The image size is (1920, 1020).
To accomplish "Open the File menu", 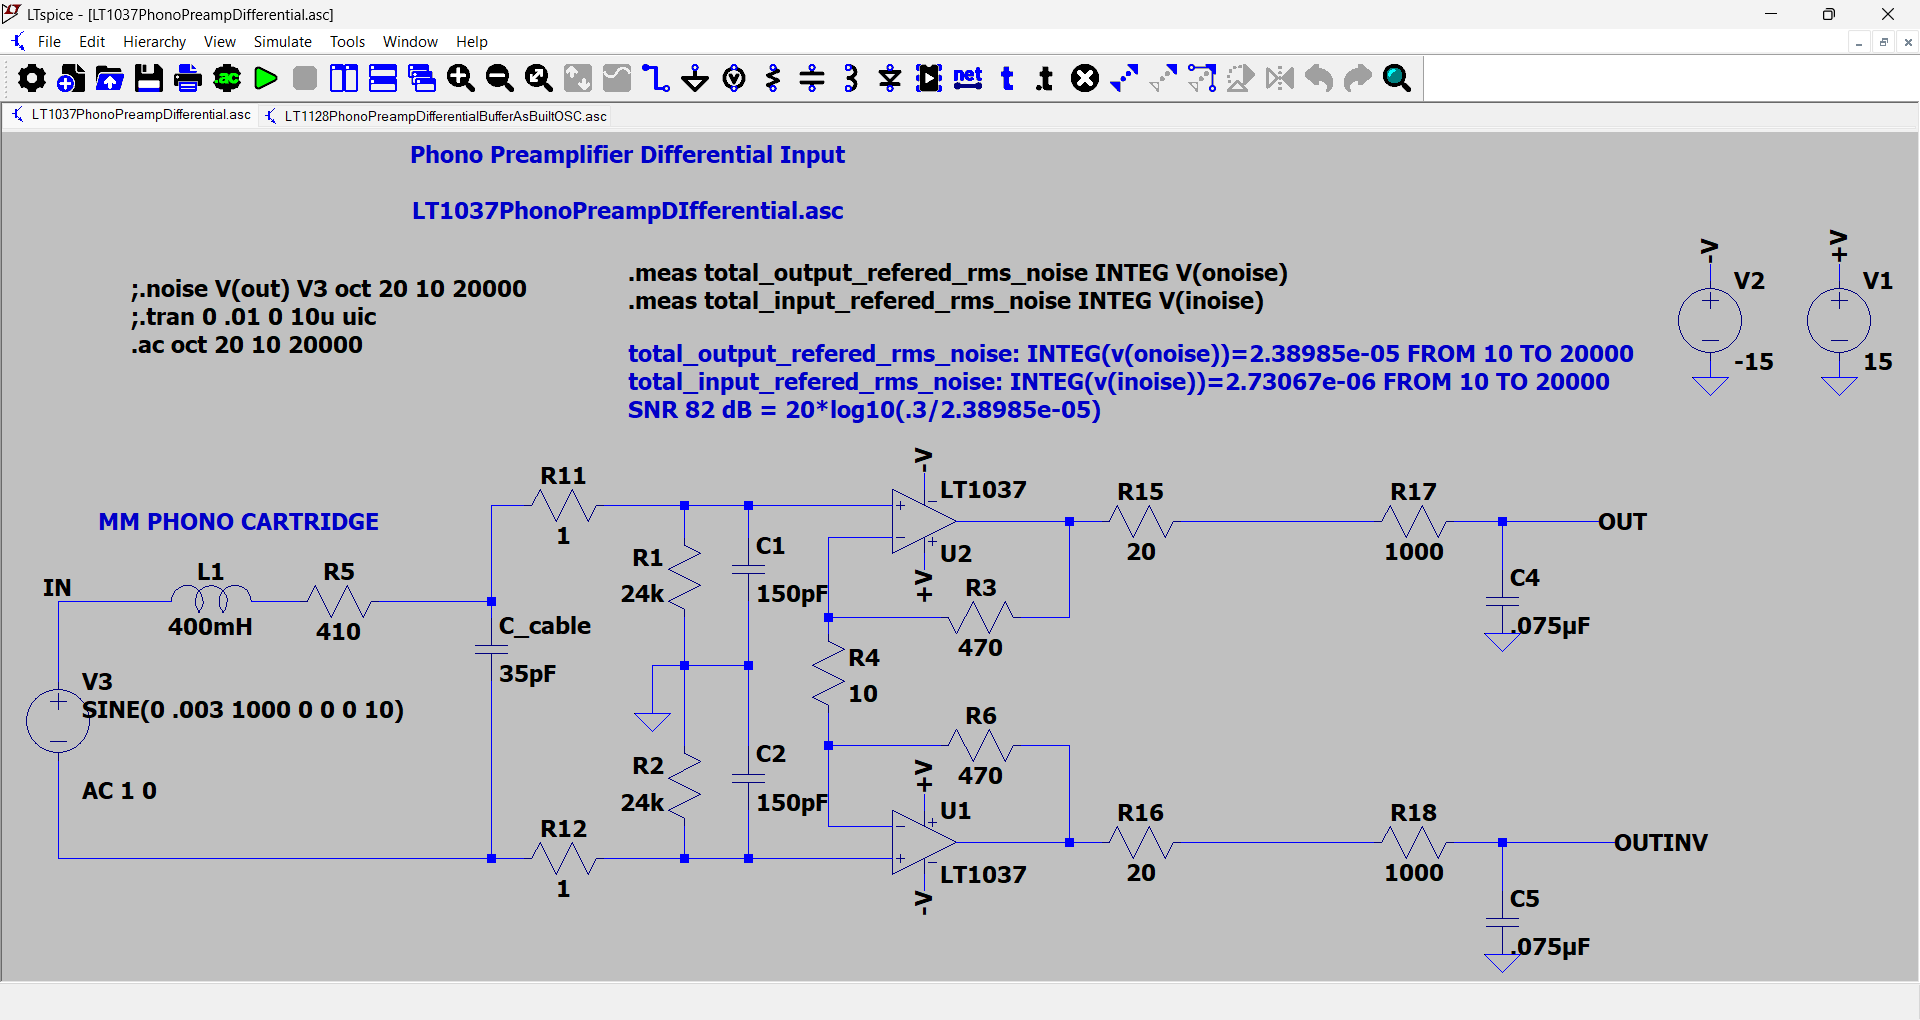I will (49, 42).
